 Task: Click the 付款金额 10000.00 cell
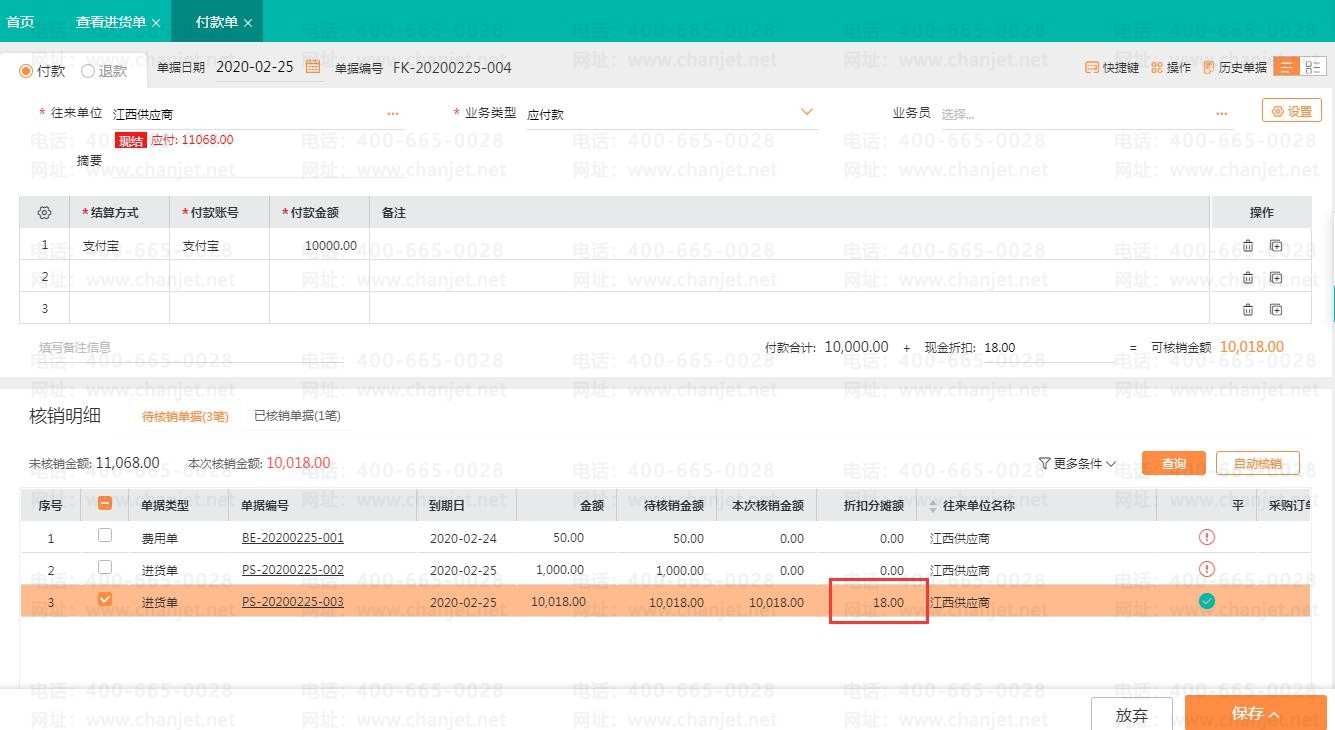319,245
